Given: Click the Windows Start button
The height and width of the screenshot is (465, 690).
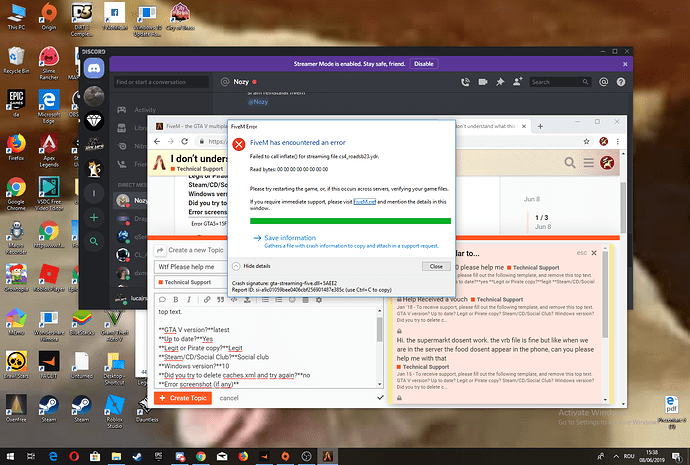Looking at the screenshot, I should pyautogui.click(x=9, y=456).
